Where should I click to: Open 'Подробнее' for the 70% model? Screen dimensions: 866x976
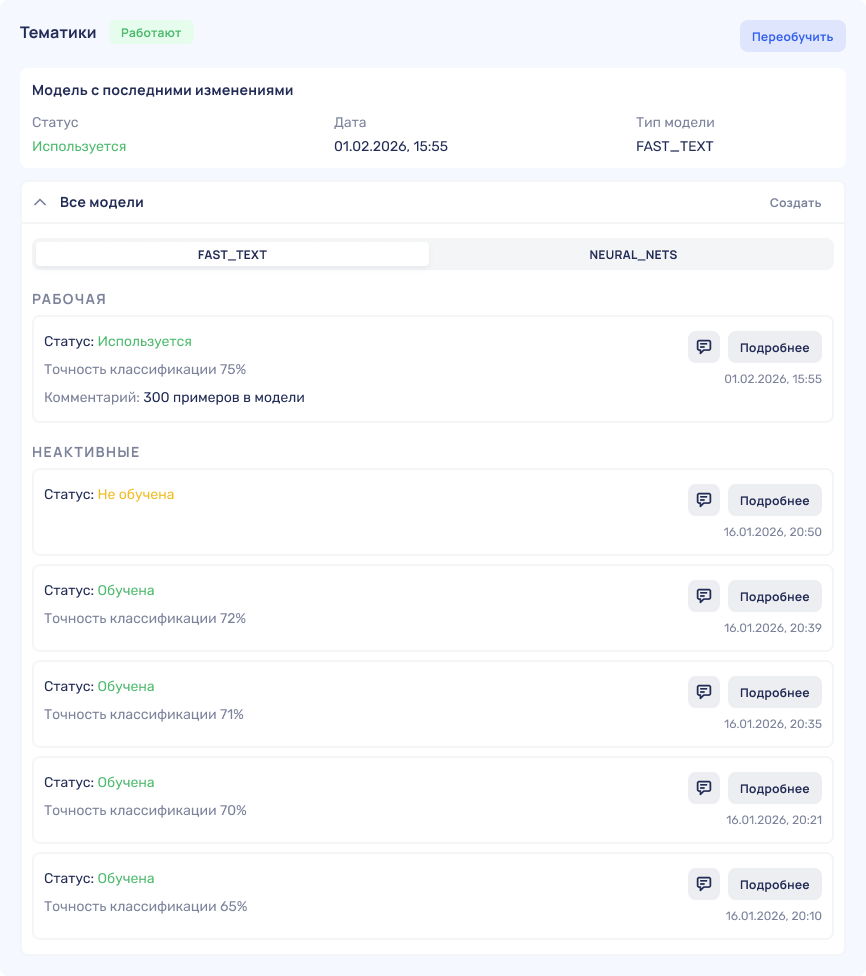pyautogui.click(x=774, y=788)
